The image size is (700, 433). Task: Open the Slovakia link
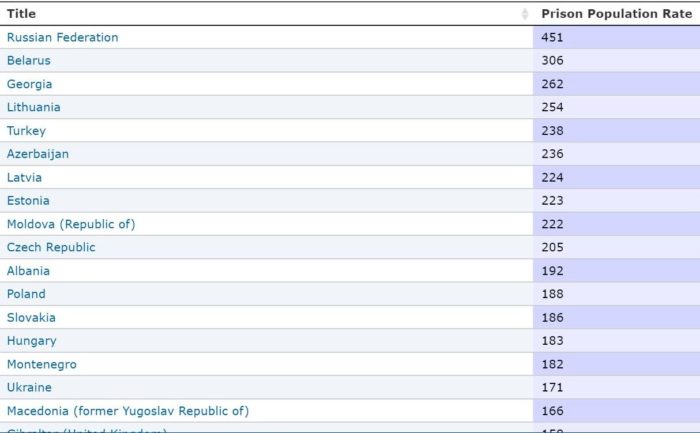click(x=31, y=318)
